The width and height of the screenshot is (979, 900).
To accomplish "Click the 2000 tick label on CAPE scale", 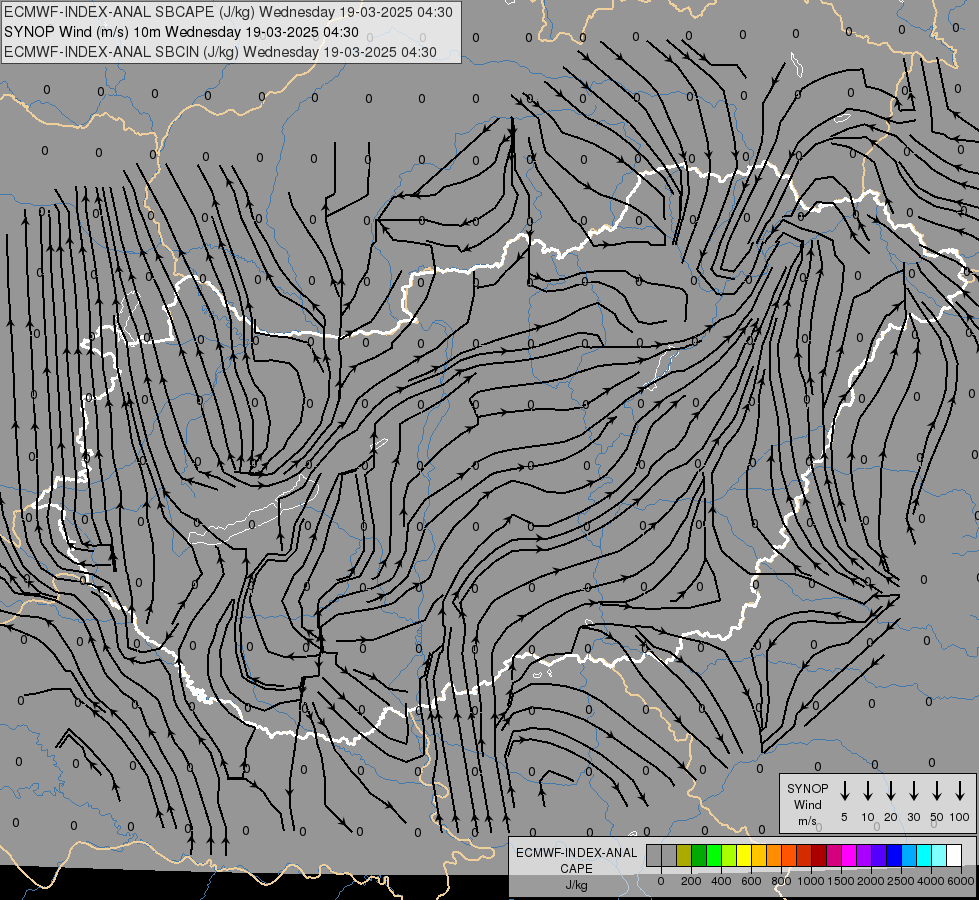I will [x=871, y=881].
